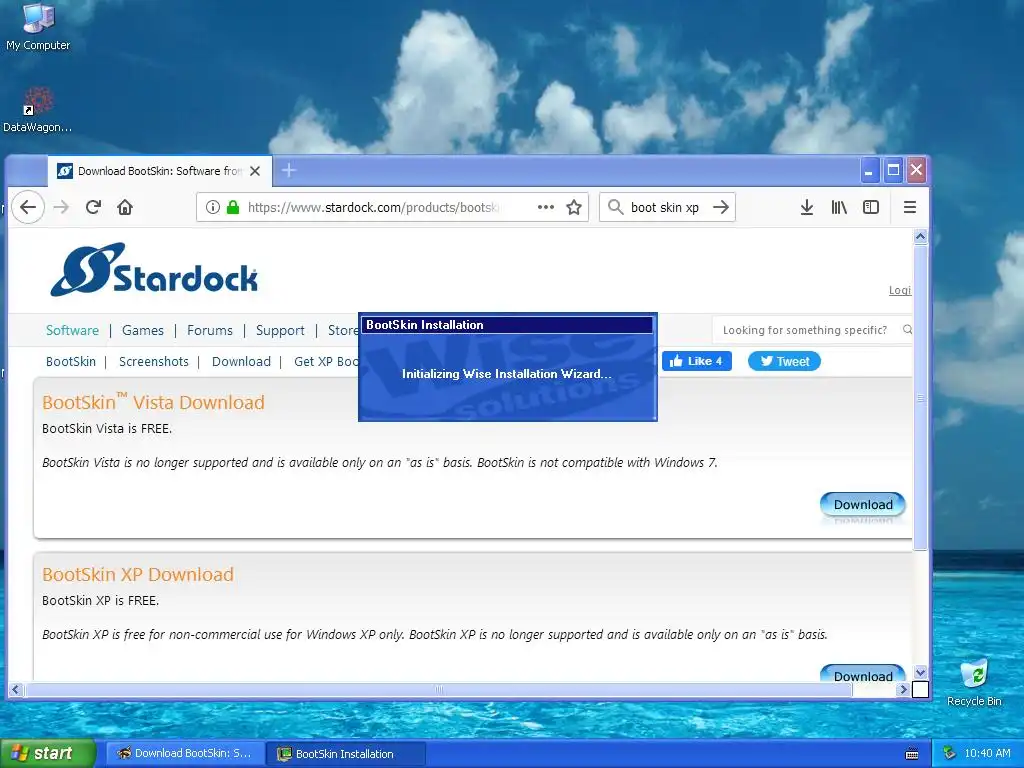The width and height of the screenshot is (1024, 768).
Task: Open the Forums menu item
Action: tap(210, 330)
